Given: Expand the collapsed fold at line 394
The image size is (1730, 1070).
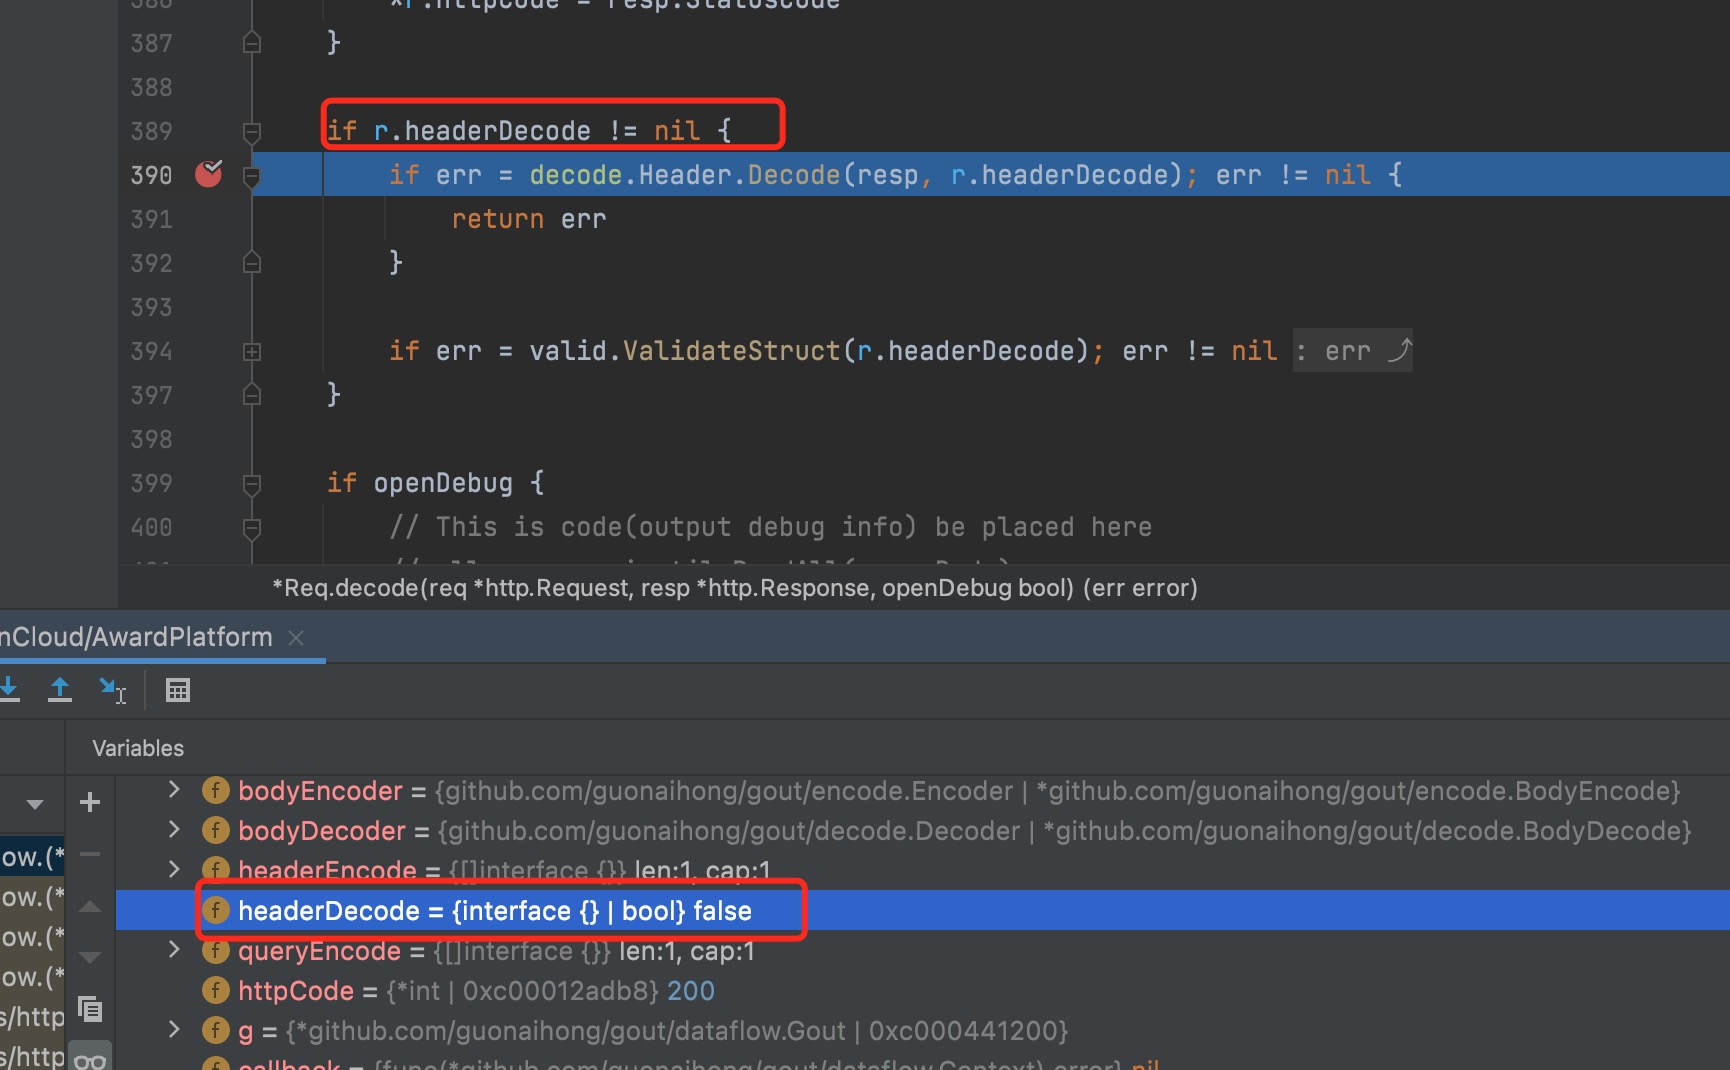Looking at the screenshot, I should tap(251, 351).
